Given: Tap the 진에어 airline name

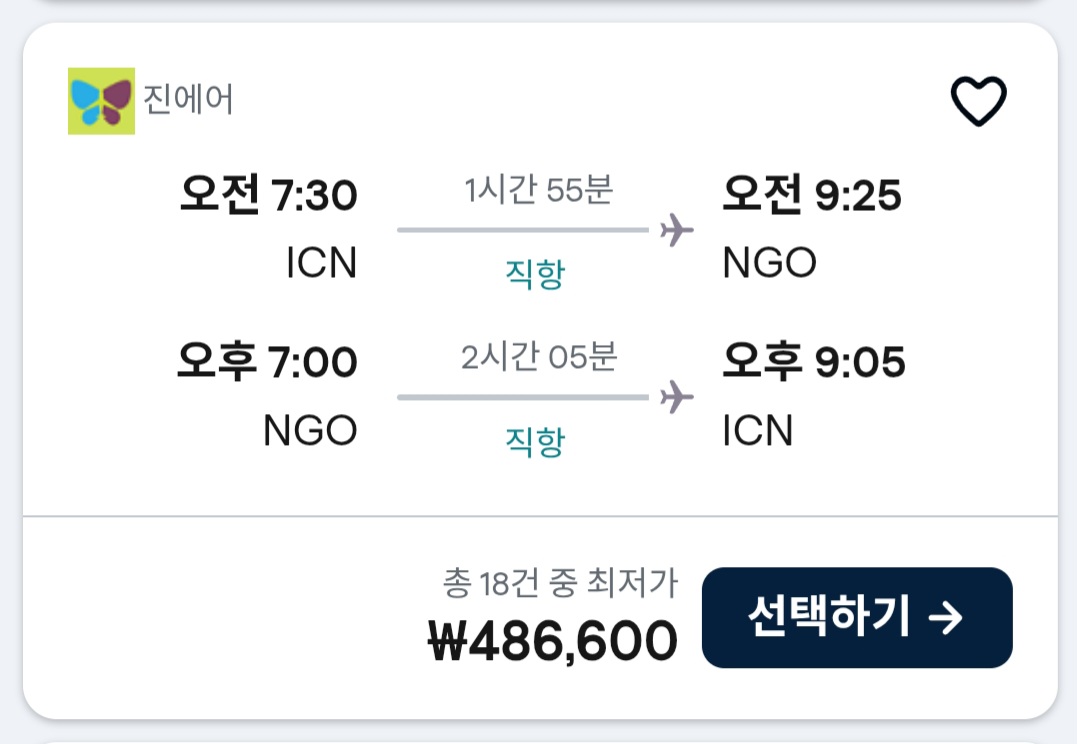Looking at the screenshot, I should [x=189, y=101].
